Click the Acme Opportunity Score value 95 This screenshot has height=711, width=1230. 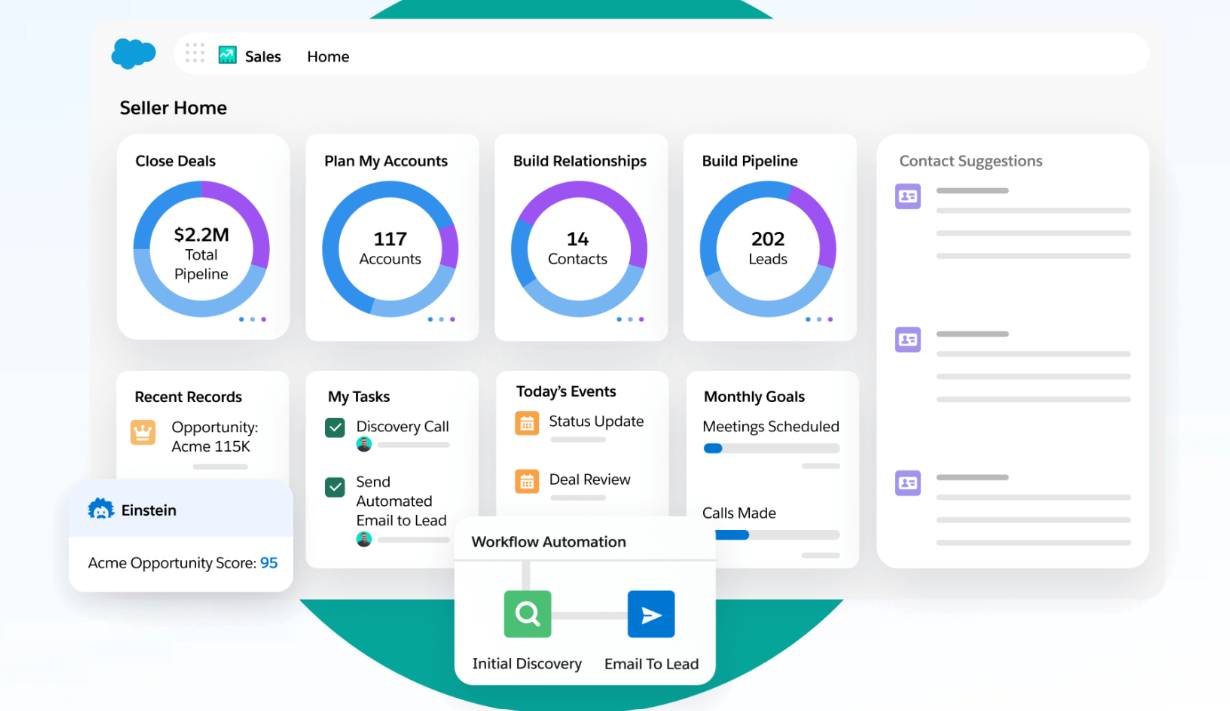coord(269,563)
